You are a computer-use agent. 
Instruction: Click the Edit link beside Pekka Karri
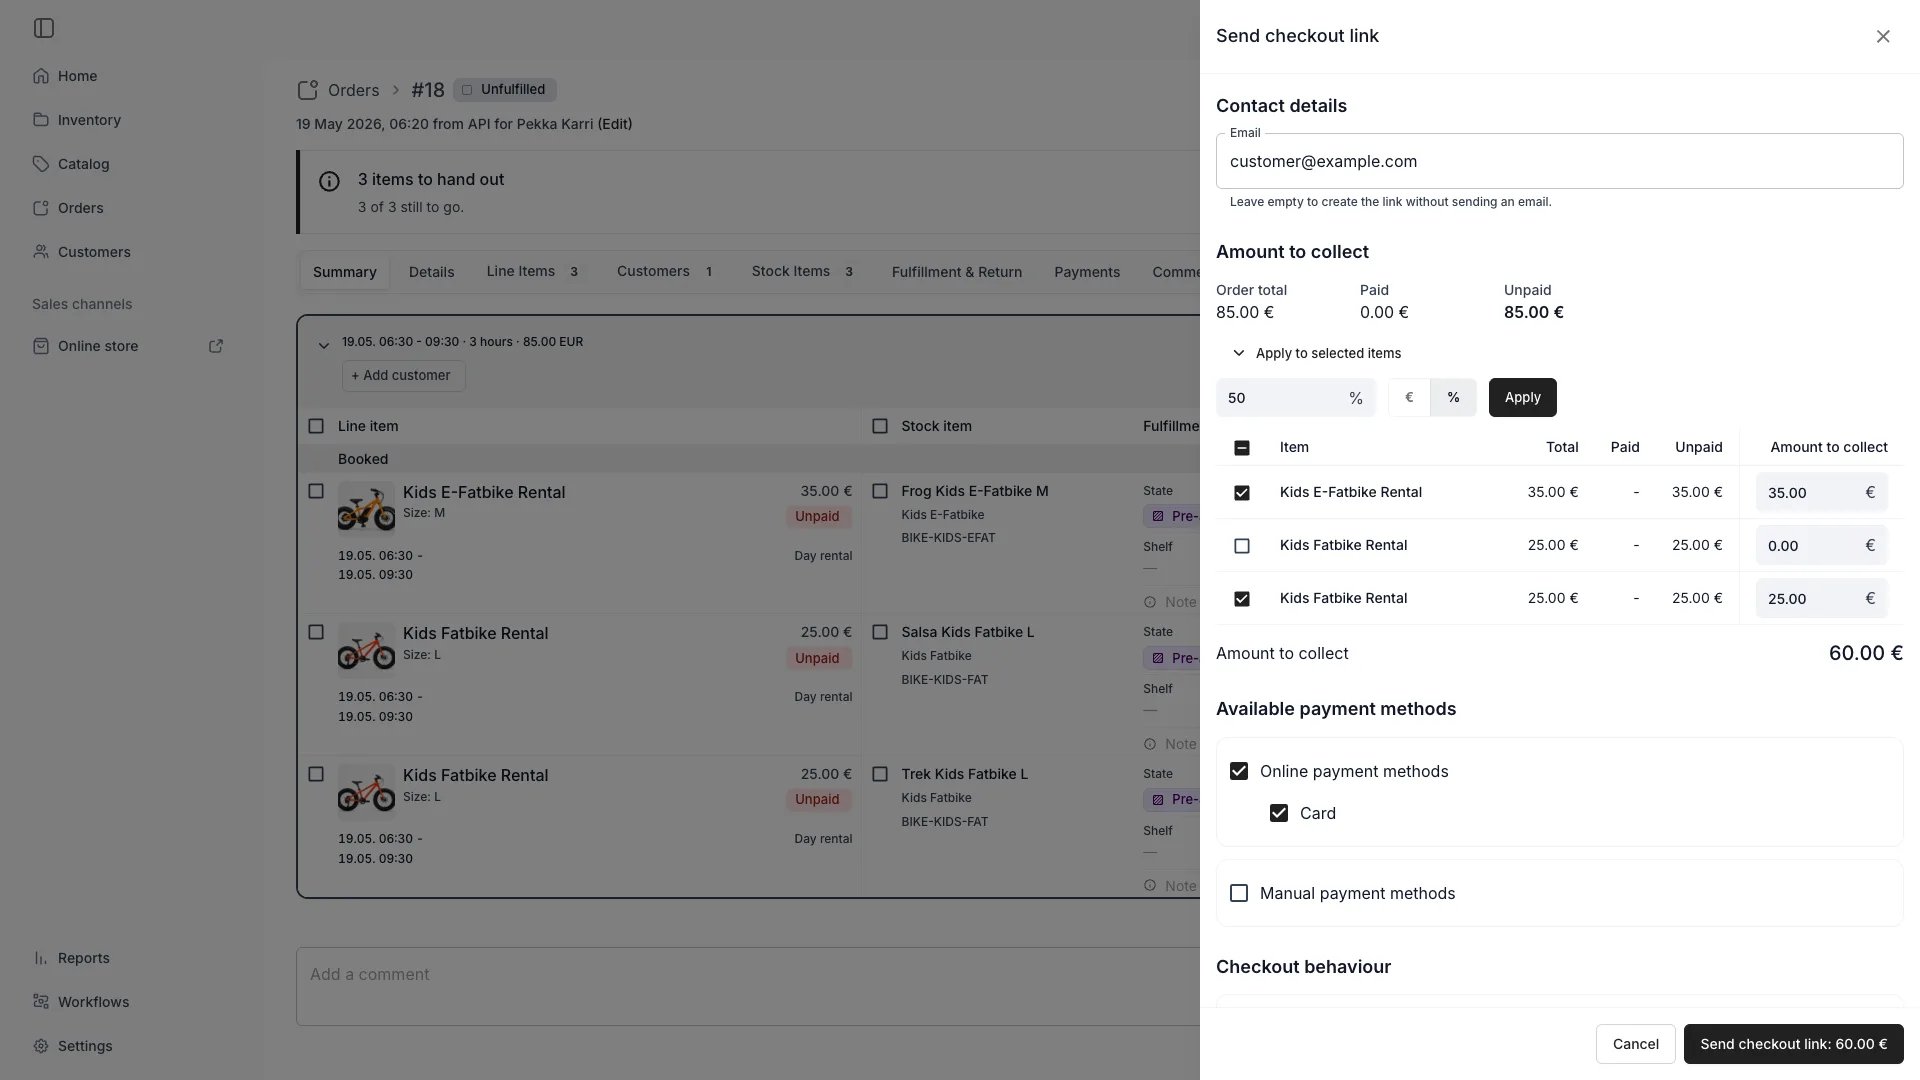coord(615,124)
